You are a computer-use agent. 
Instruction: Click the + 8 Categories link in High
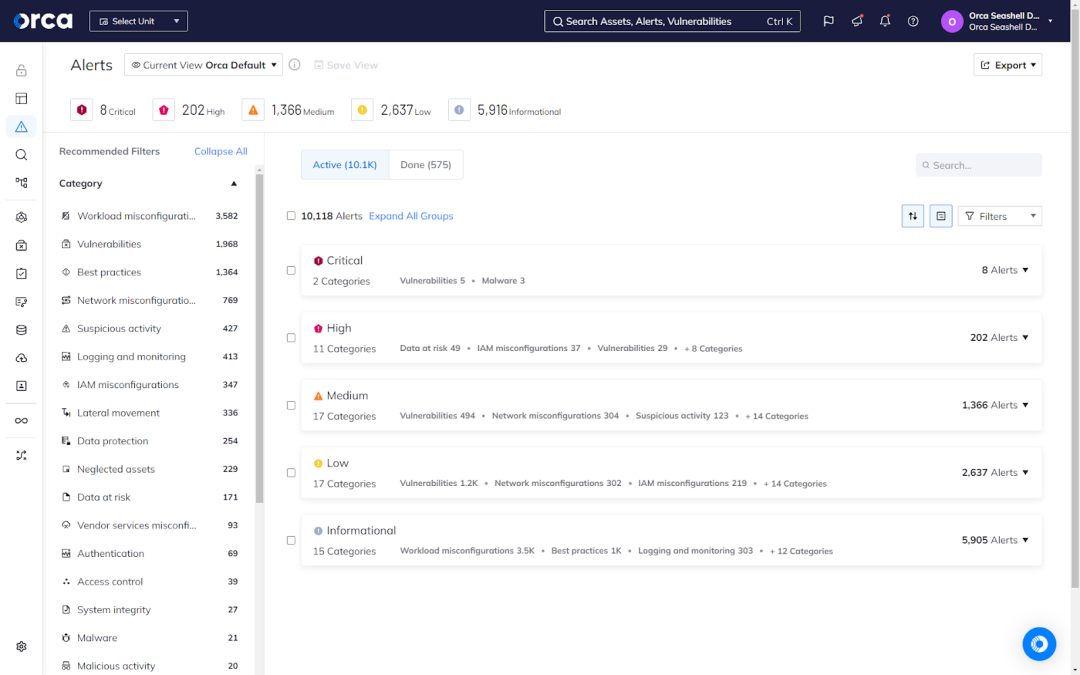coord(713,349)
